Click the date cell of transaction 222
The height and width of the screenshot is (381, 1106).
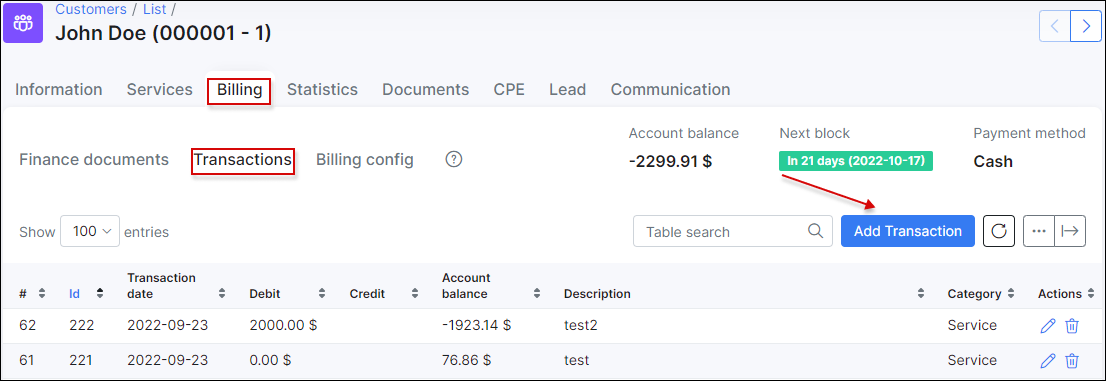168,325
